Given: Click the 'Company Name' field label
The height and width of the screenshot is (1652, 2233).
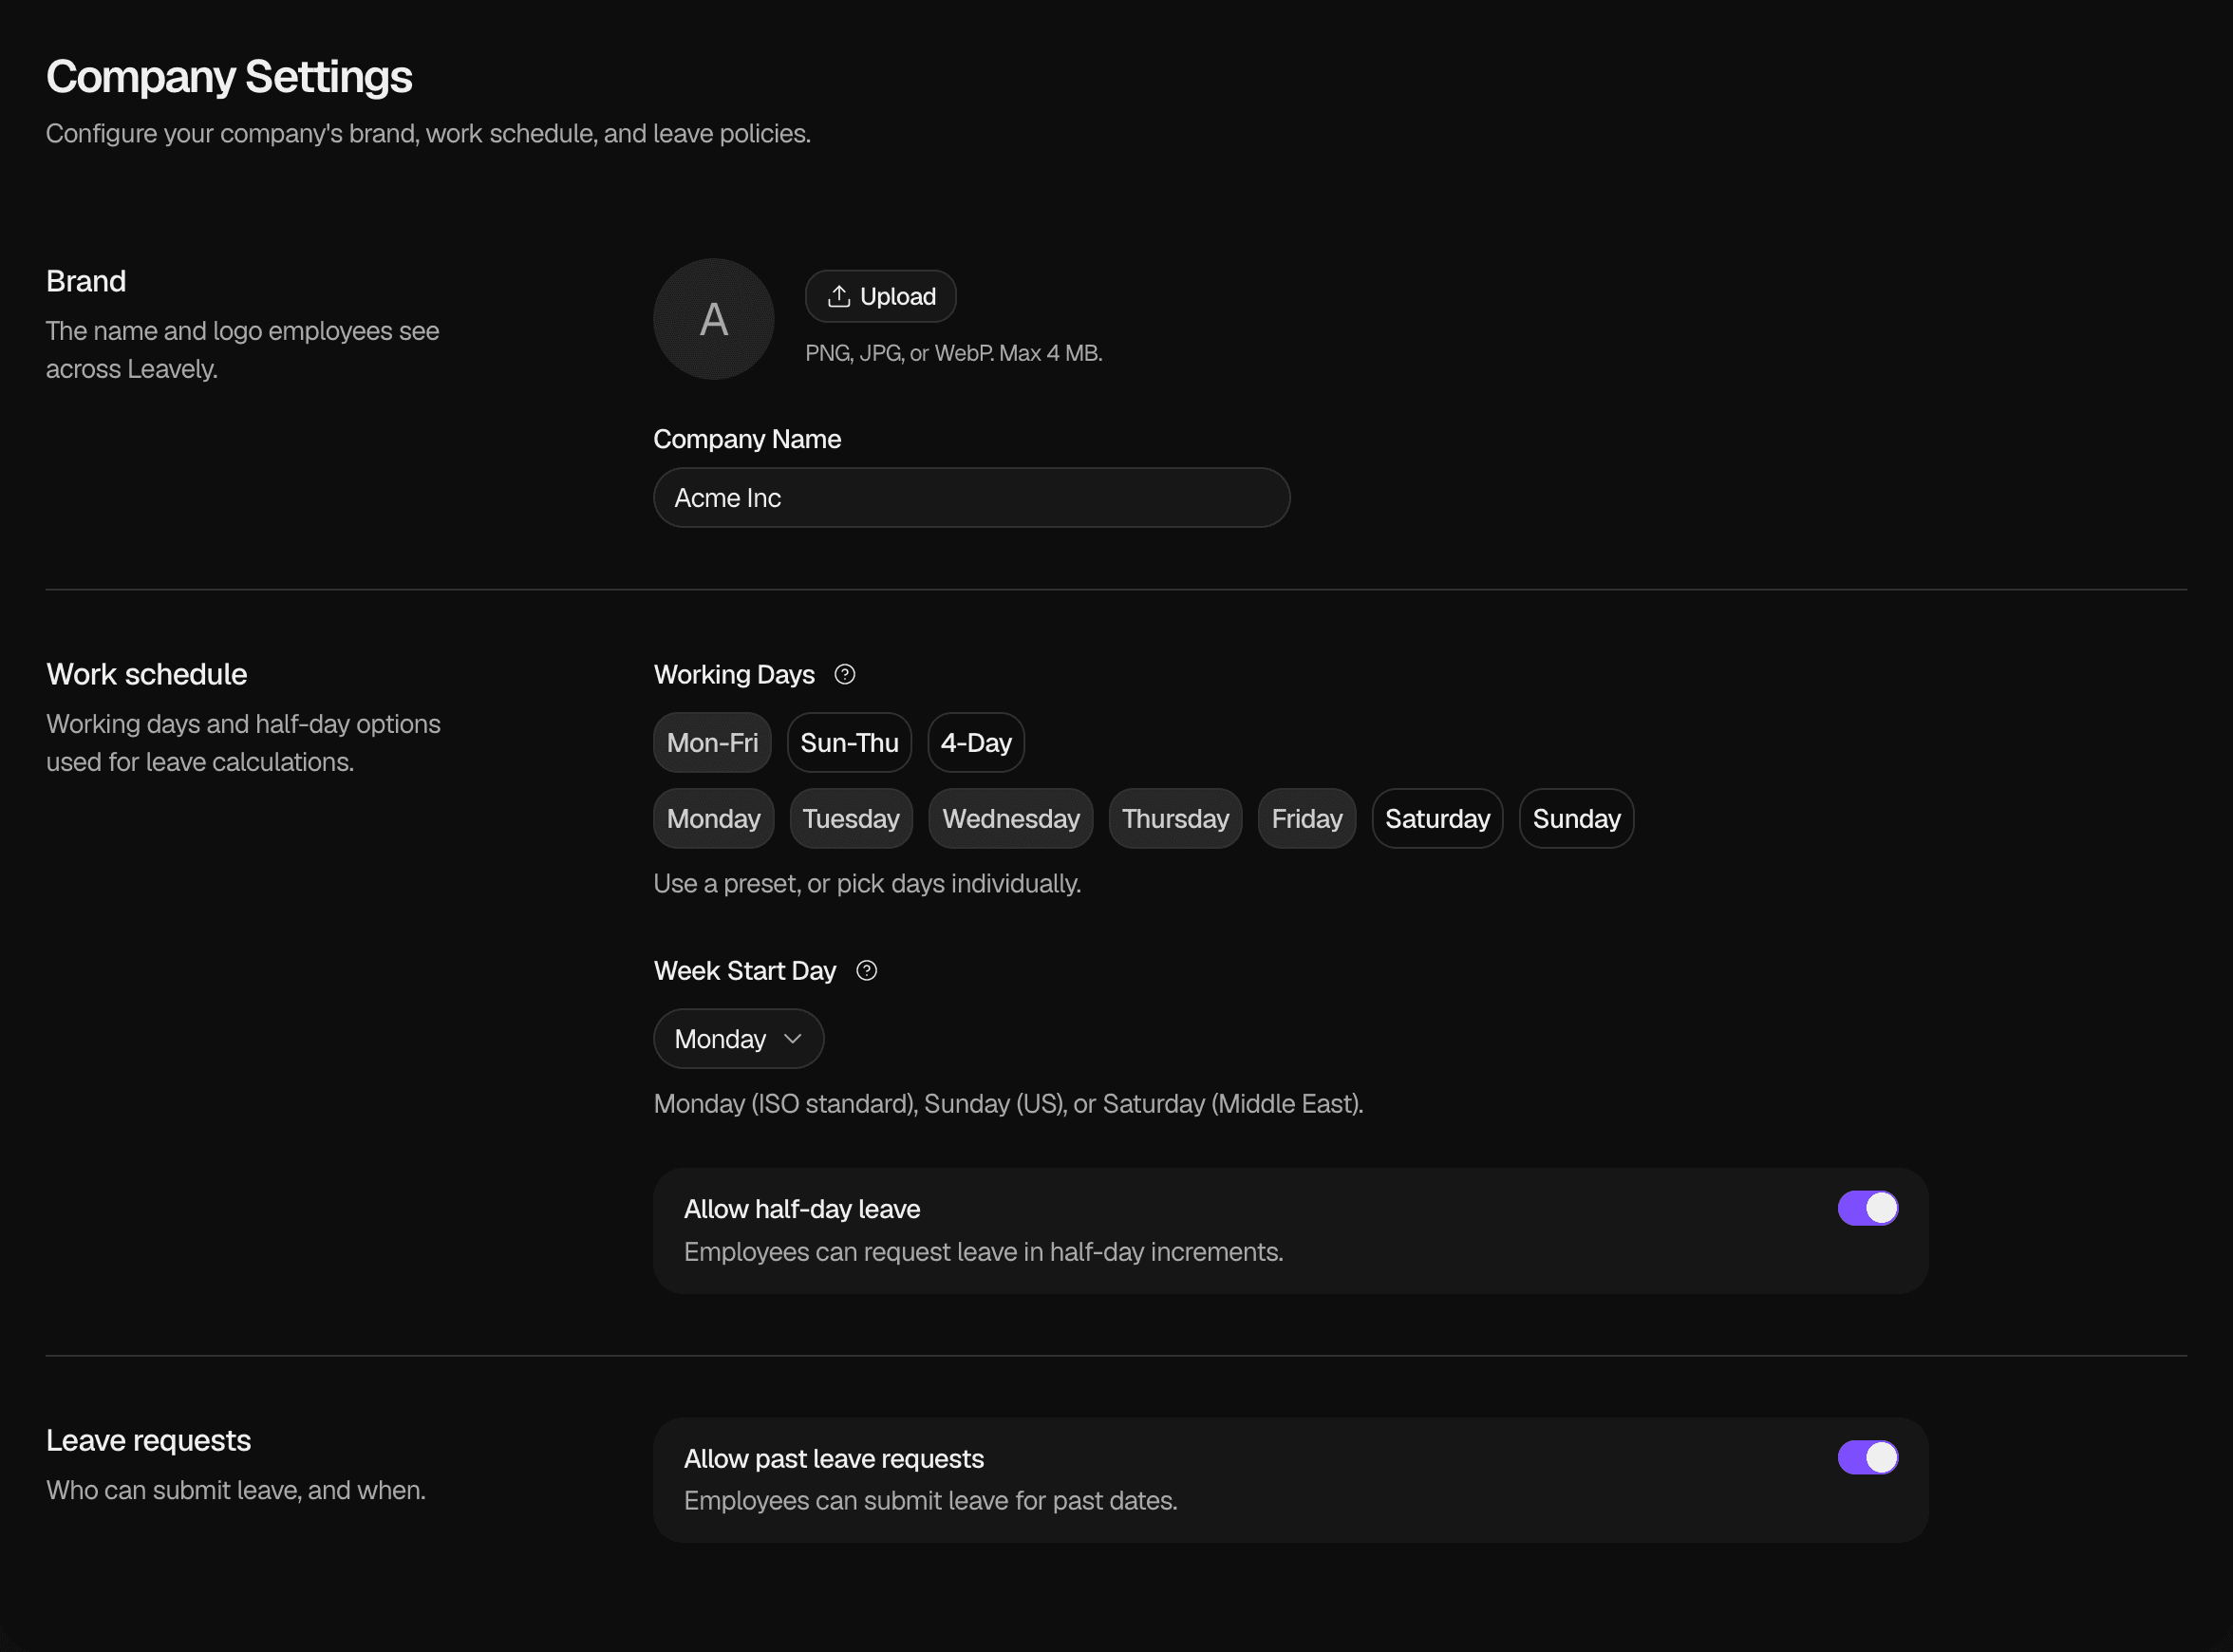Looking at the screenshot, I should pyautogui.click(x=748, y=440).
